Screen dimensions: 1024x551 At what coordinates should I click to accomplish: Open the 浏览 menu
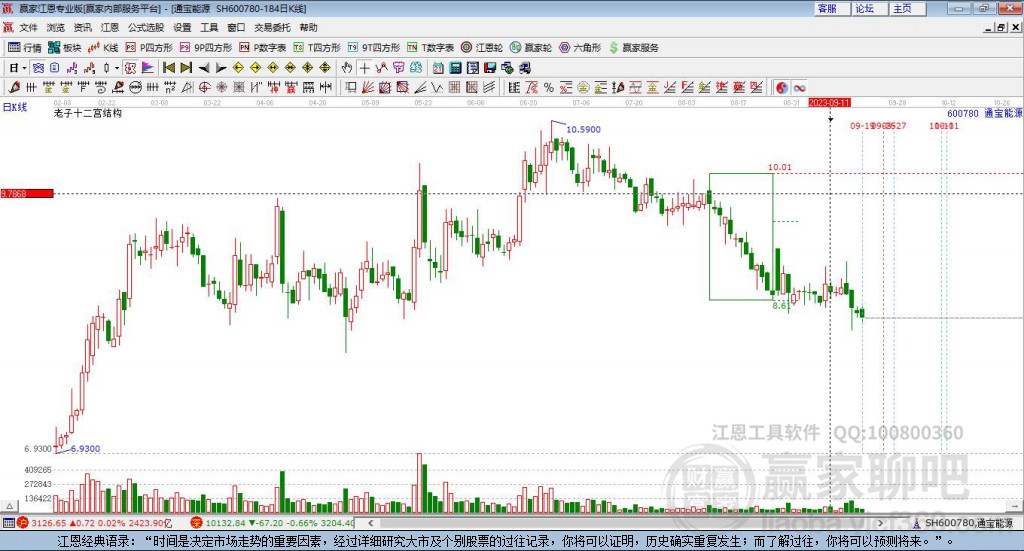click(56, 27)
